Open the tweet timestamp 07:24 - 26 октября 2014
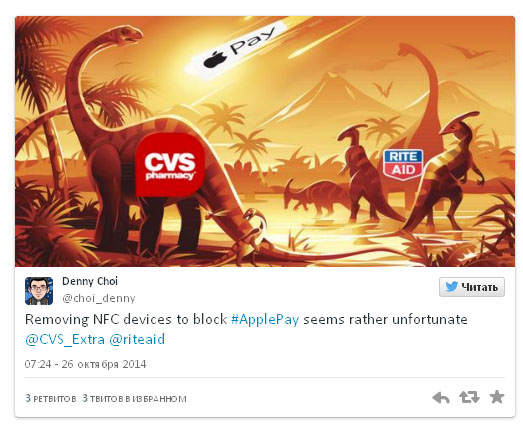Viewport: 523px width, 430px height. coord(85,364)
